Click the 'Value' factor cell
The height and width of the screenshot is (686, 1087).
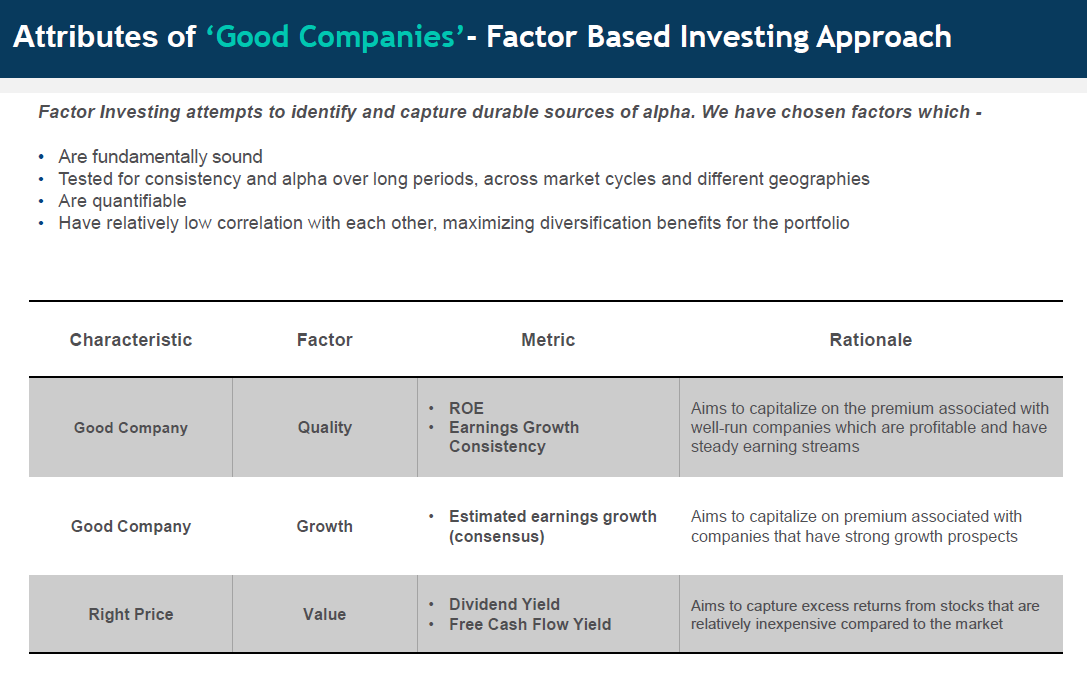[325, 615]
